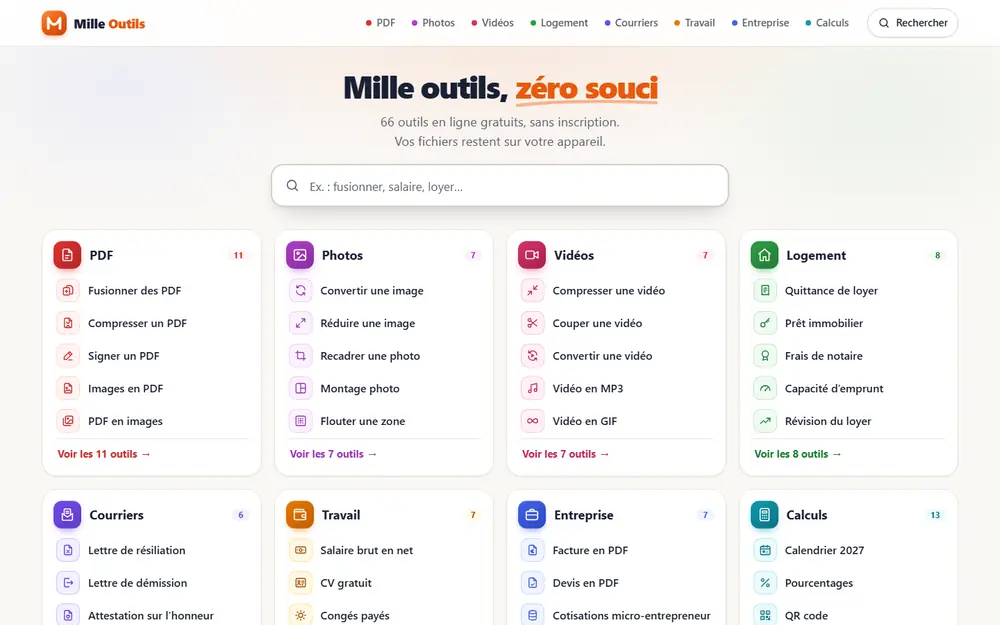
Task: Click the music note icon beside Vidéo en MP3
Action: 533,388
